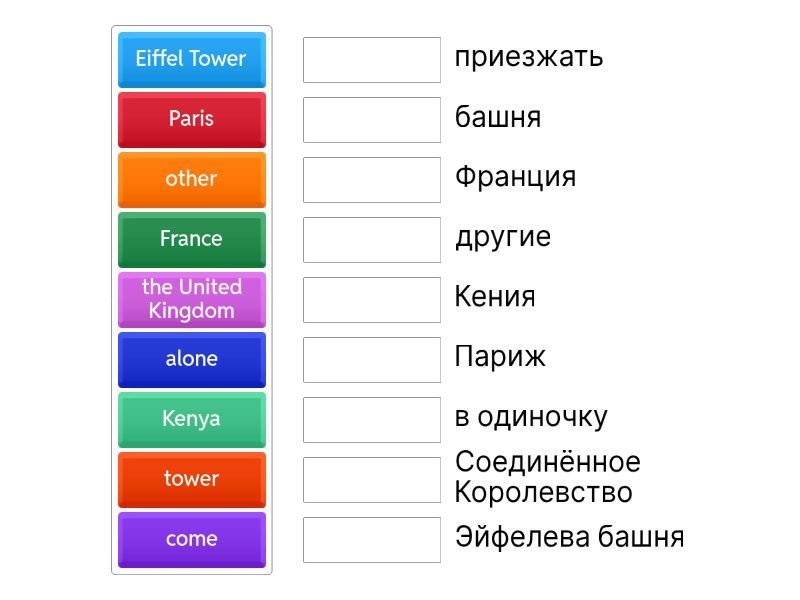Click the empty box beside приезжать

[372, 60]
